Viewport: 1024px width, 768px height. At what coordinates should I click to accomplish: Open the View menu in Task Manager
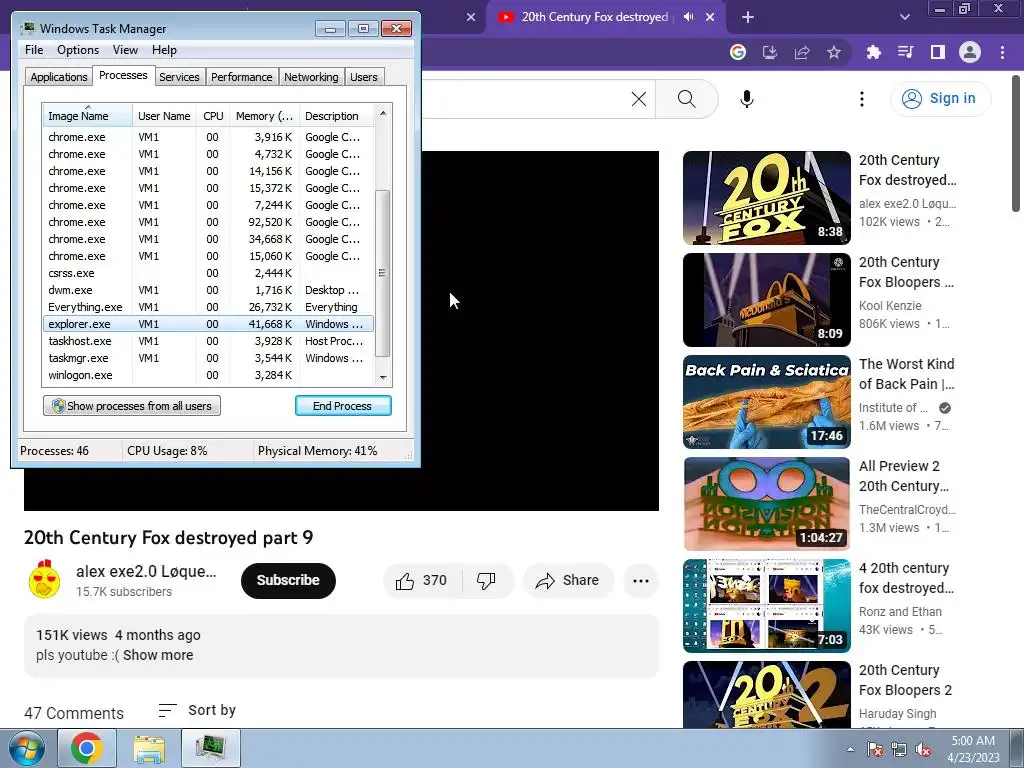[125, 50]
